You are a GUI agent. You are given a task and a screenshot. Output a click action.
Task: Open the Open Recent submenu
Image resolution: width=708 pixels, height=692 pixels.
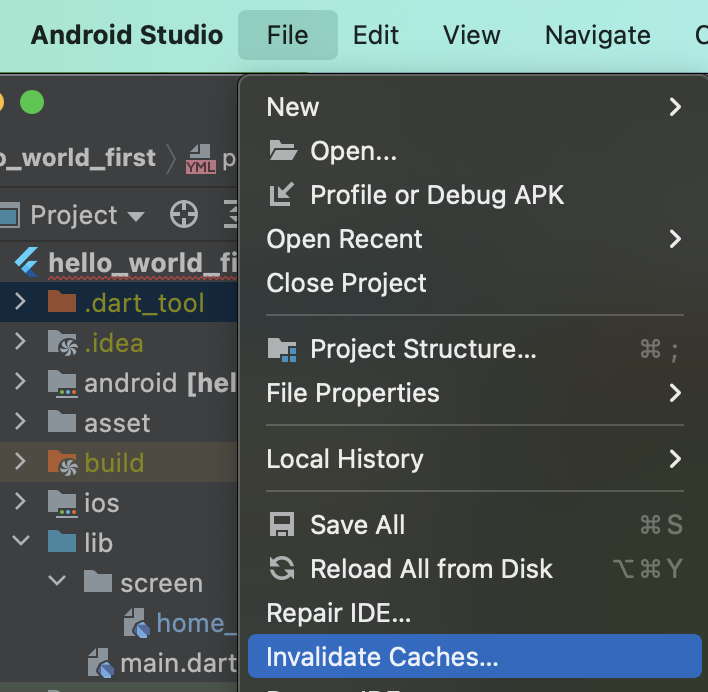pyautogui.click(x=475, y=239)
